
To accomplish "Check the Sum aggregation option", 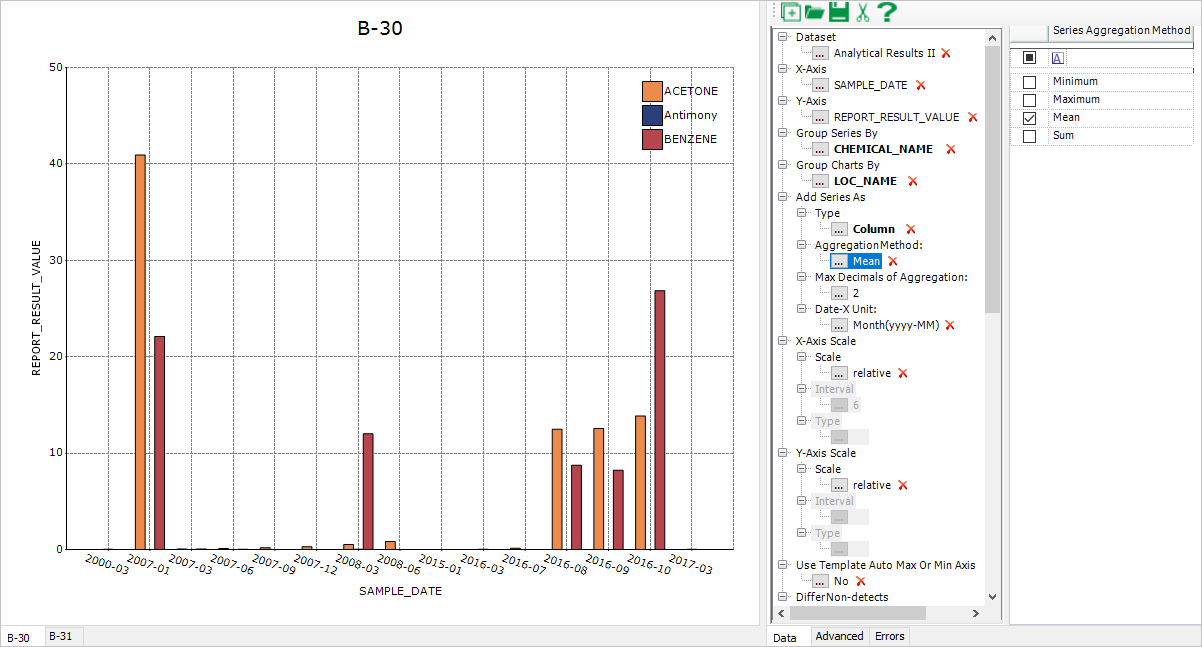I will click(1029, 135).
